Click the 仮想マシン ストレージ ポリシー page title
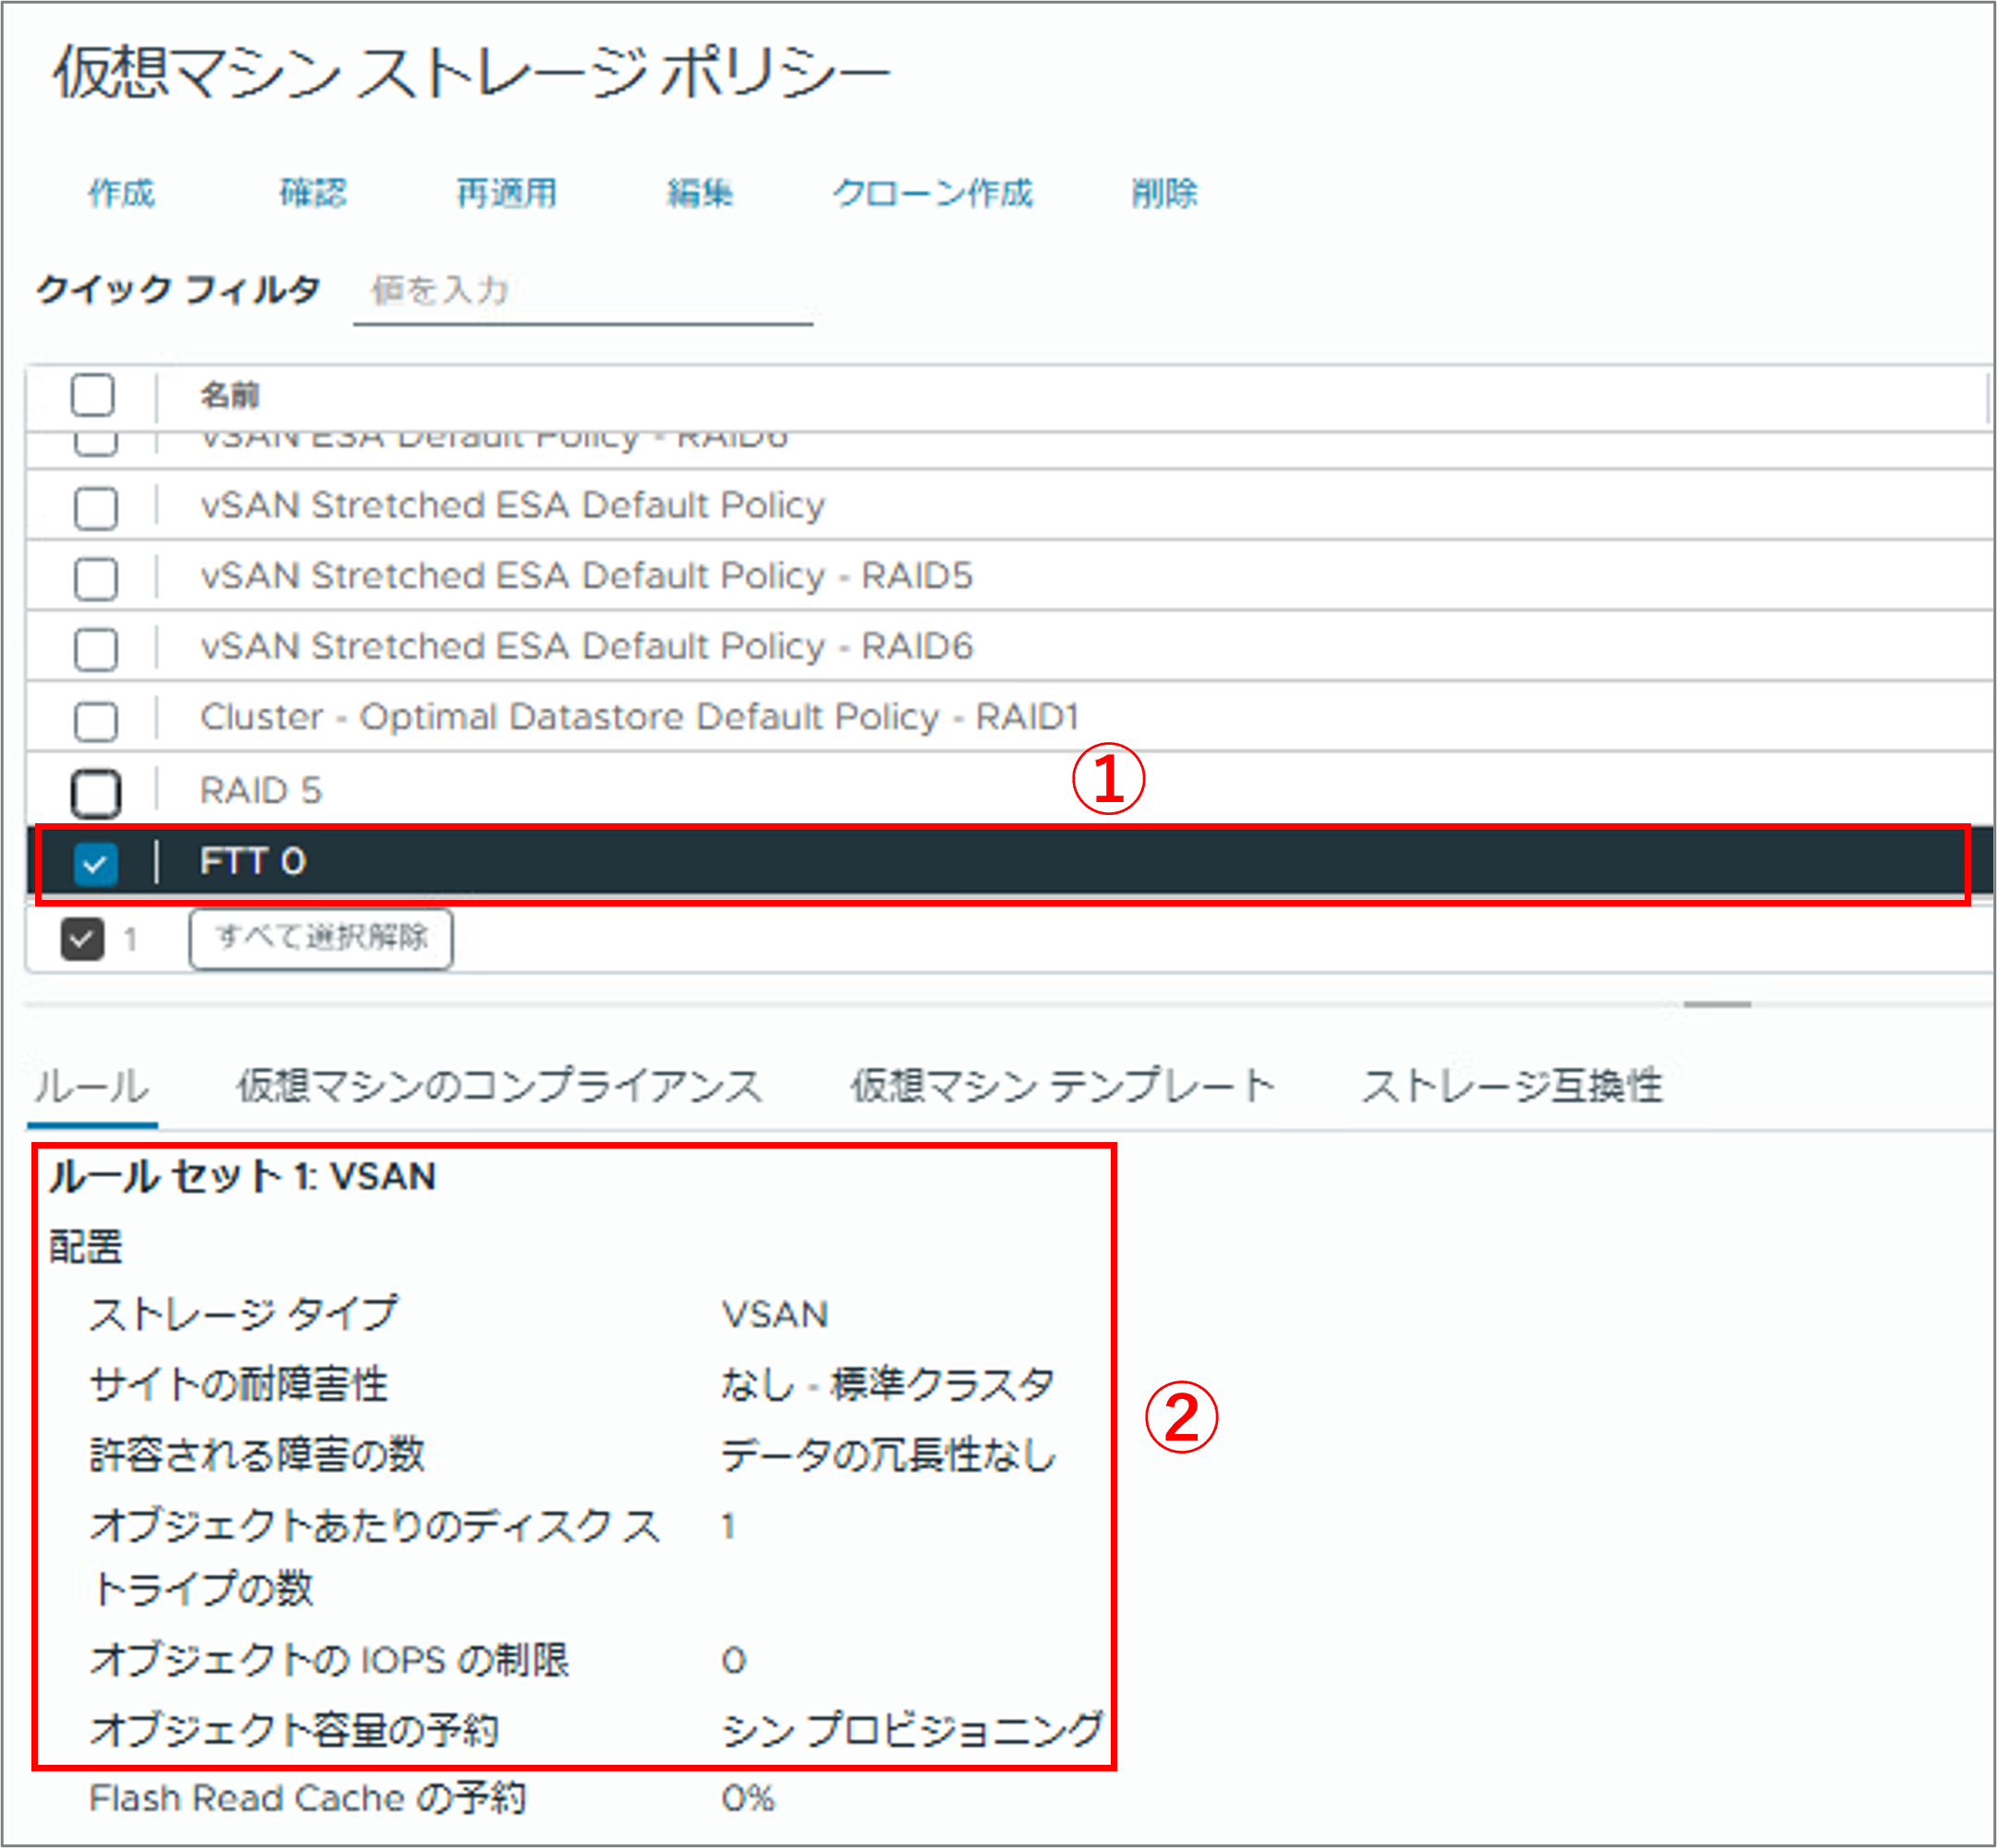 pos(471,73)
